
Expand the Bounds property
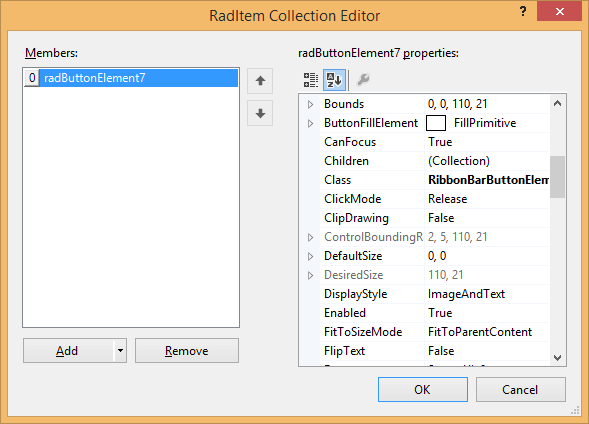coord(310,104)
